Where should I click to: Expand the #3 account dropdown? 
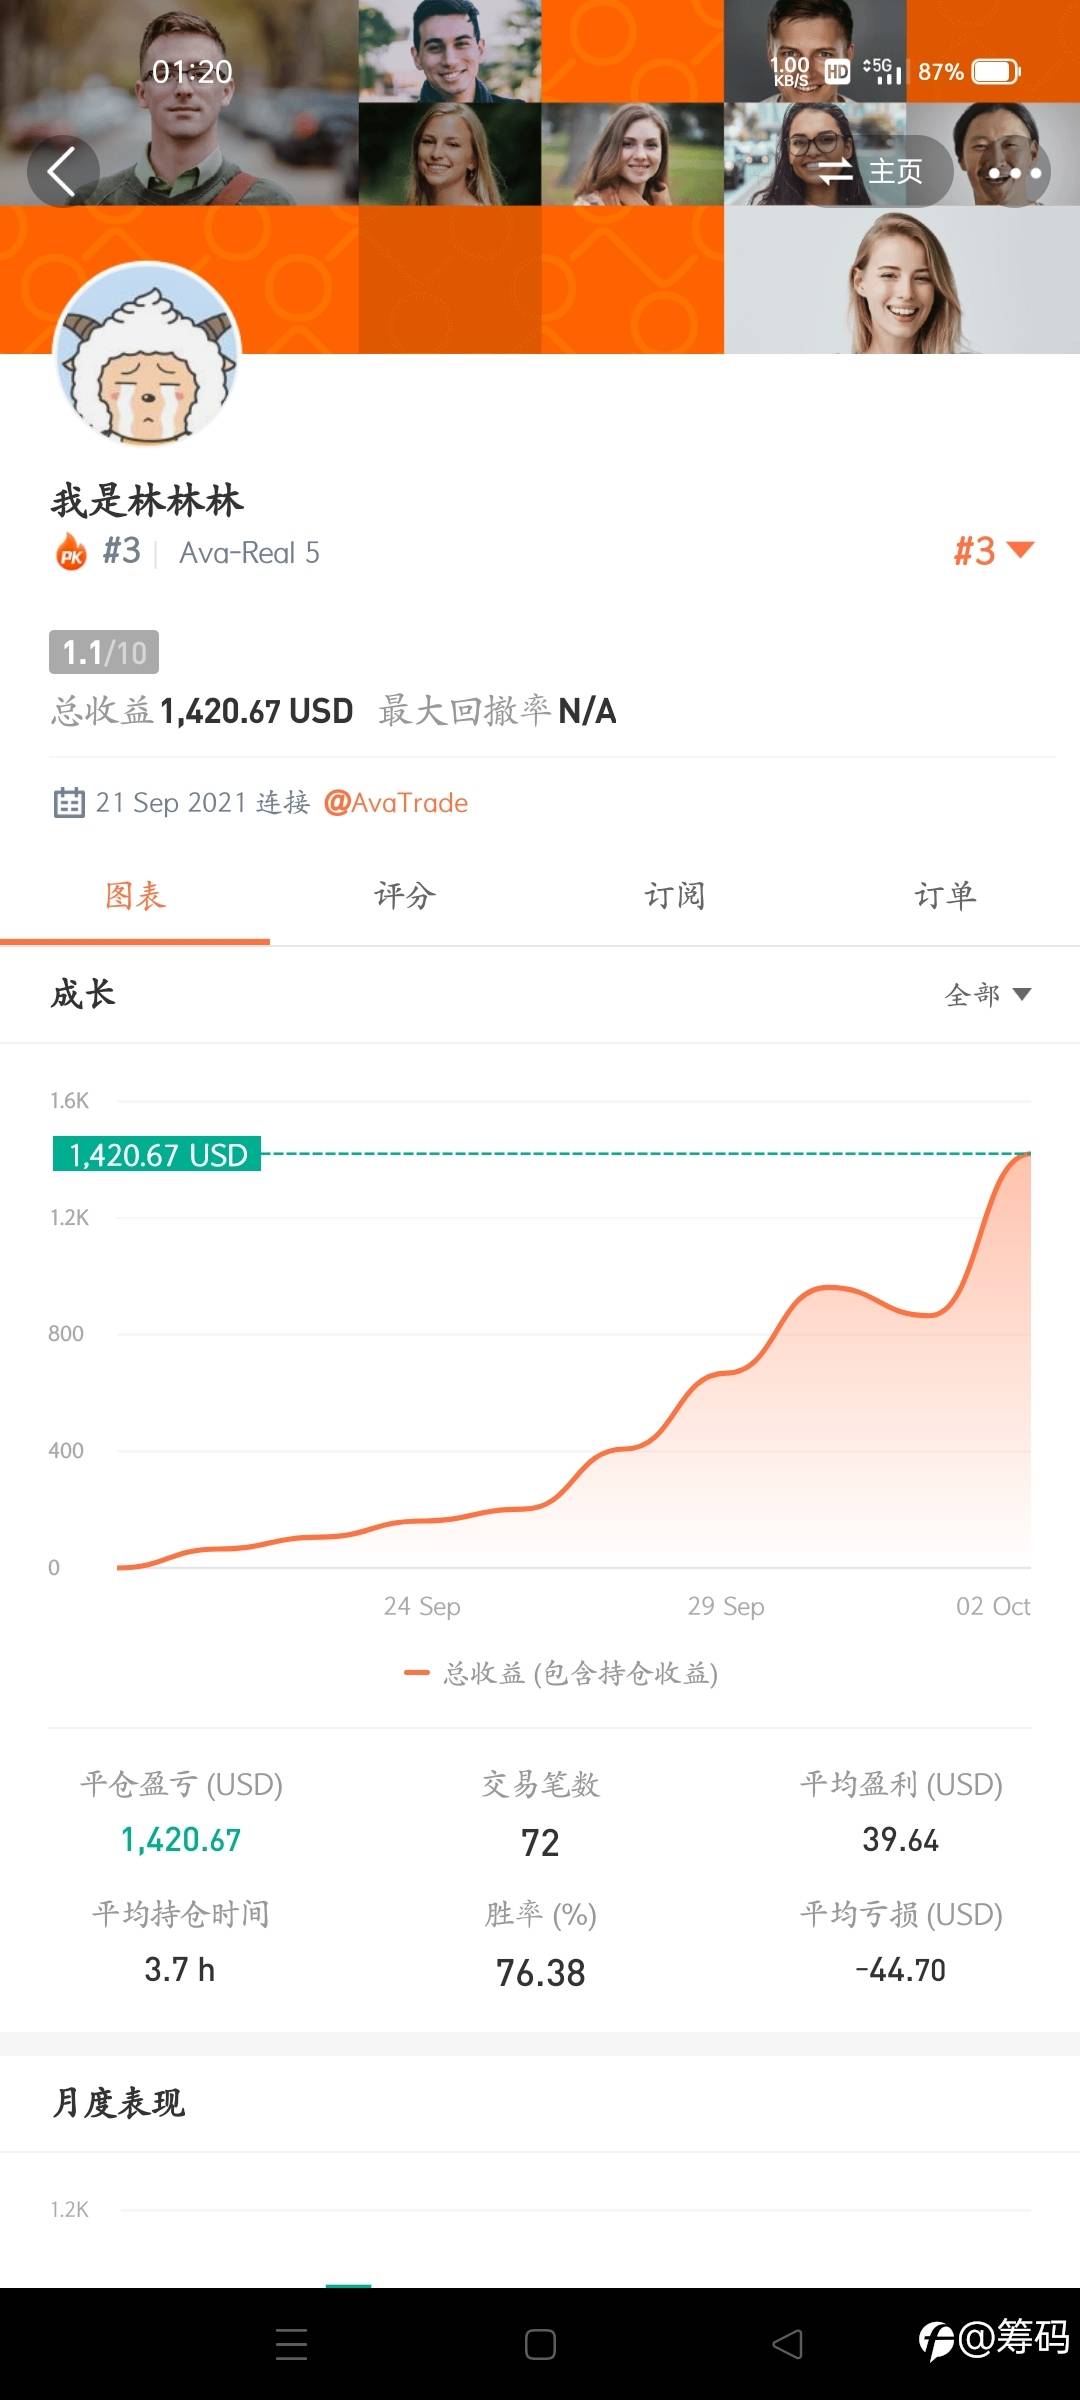click(993, 551)
